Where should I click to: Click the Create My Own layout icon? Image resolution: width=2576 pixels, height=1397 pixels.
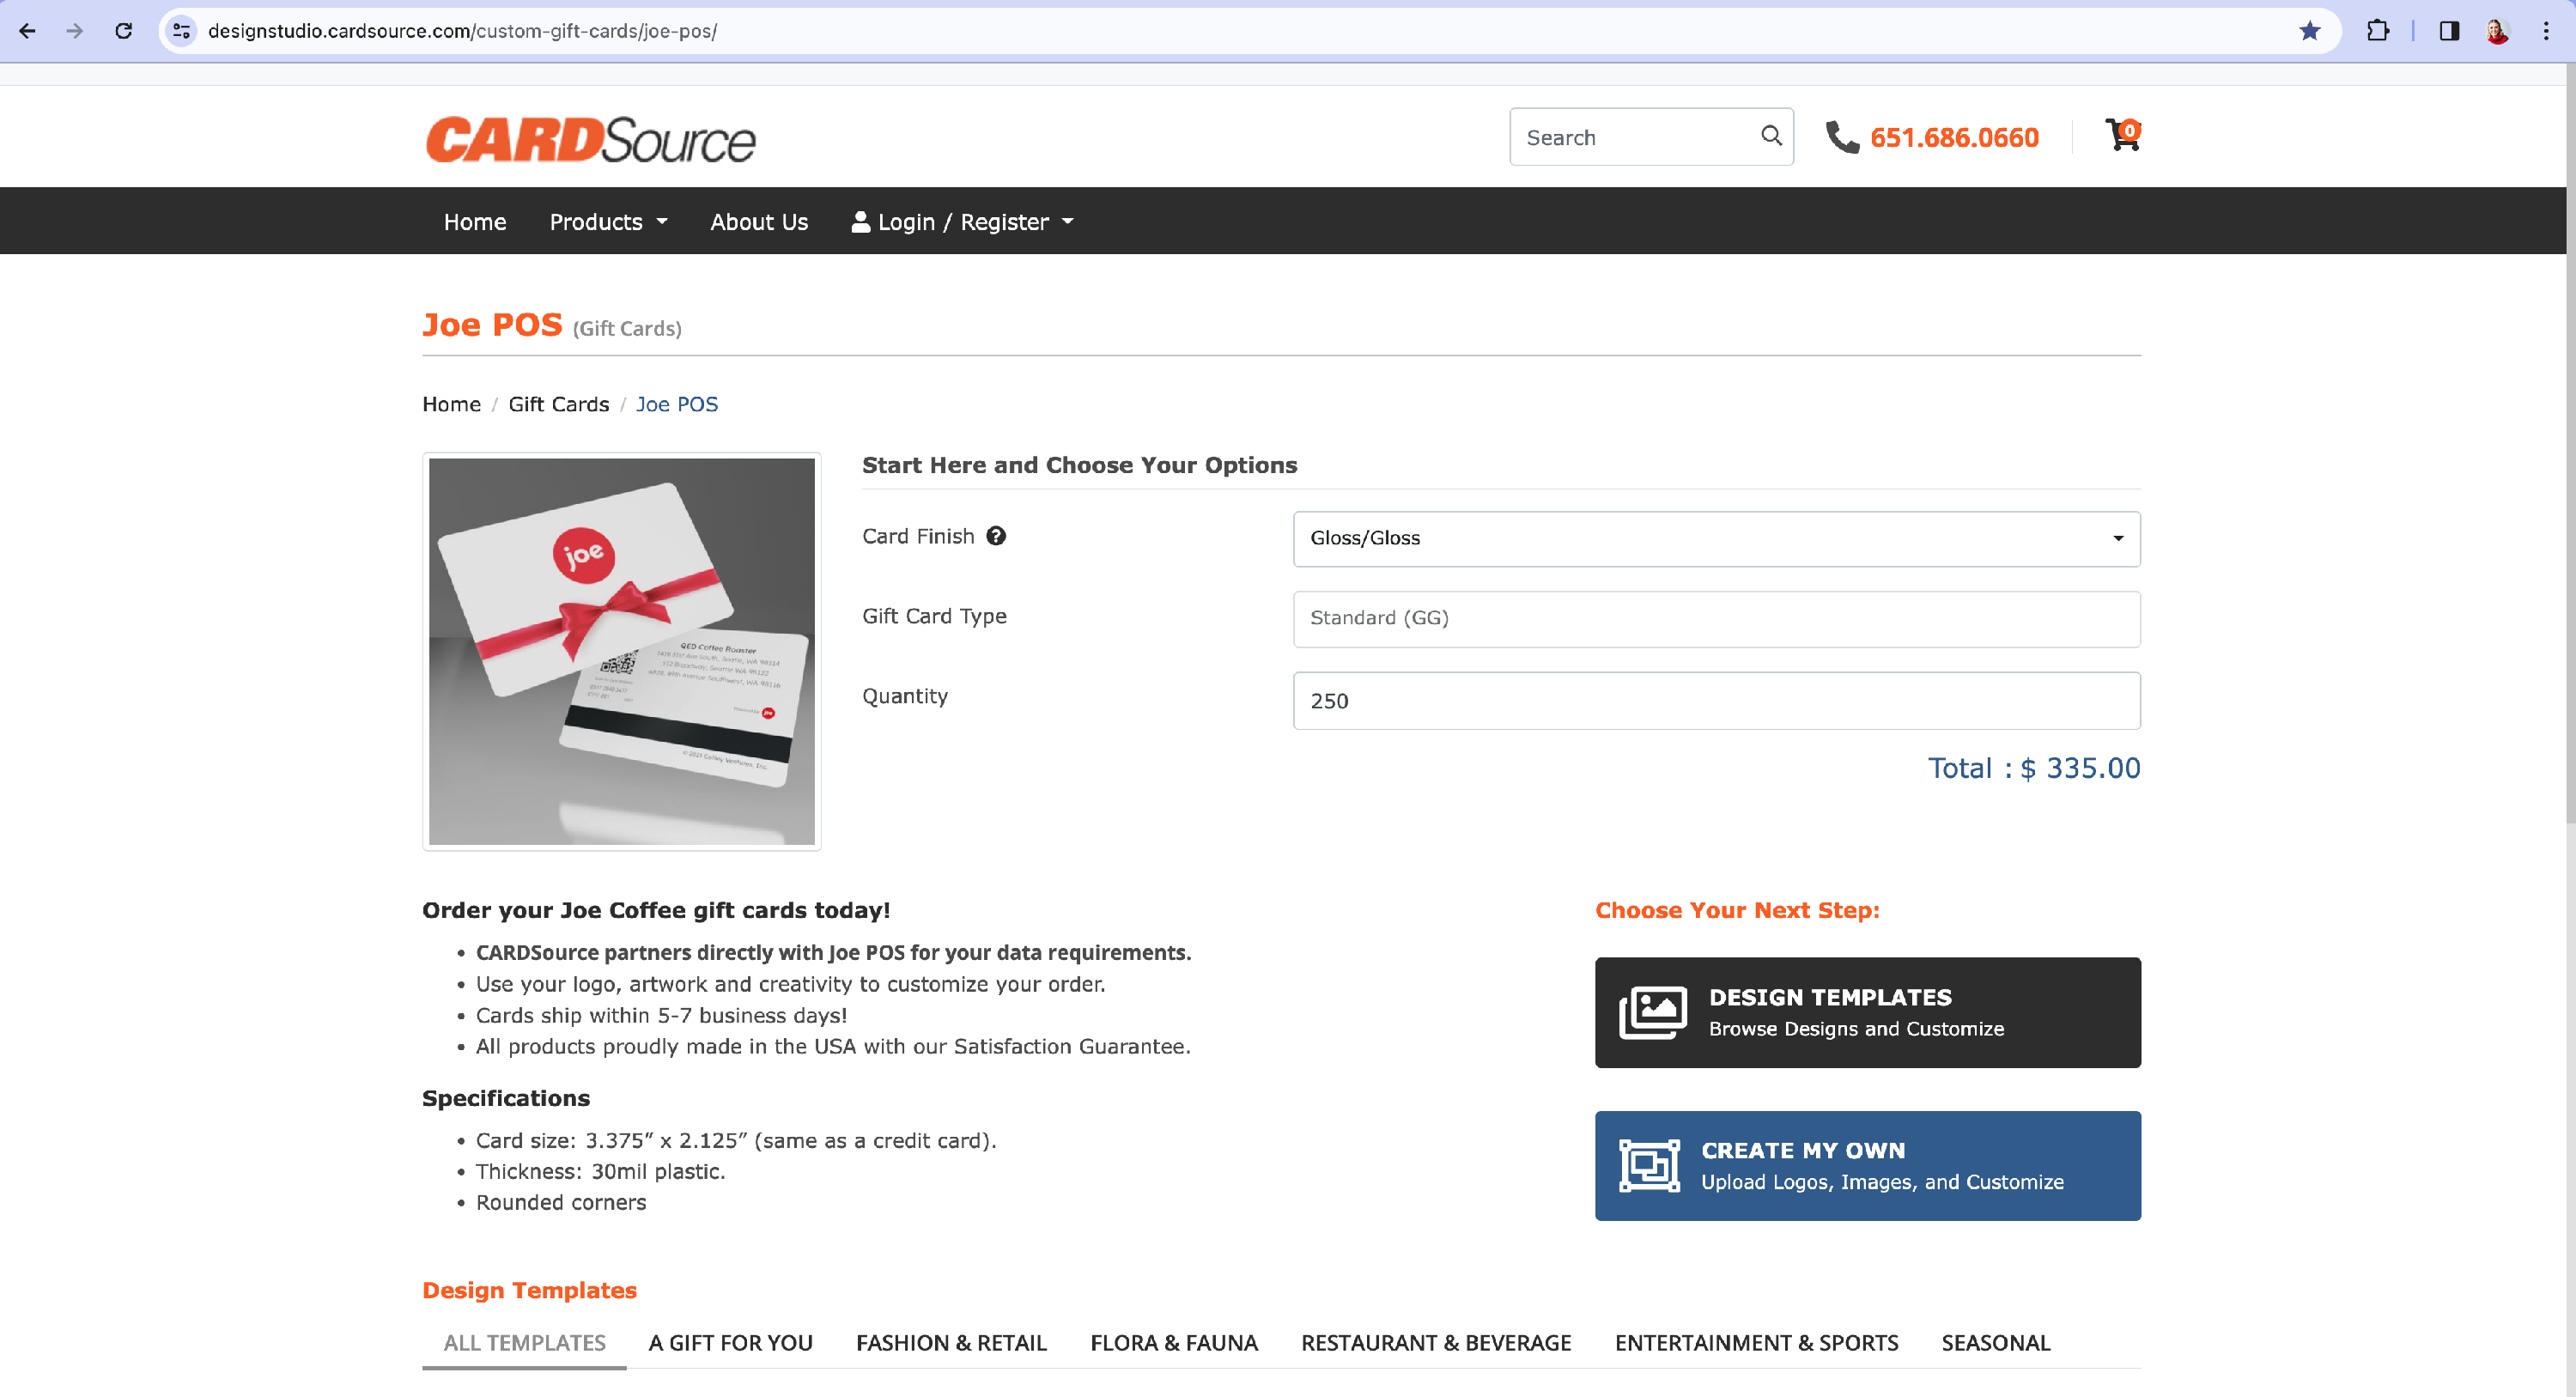(x=1649, y=1165)
